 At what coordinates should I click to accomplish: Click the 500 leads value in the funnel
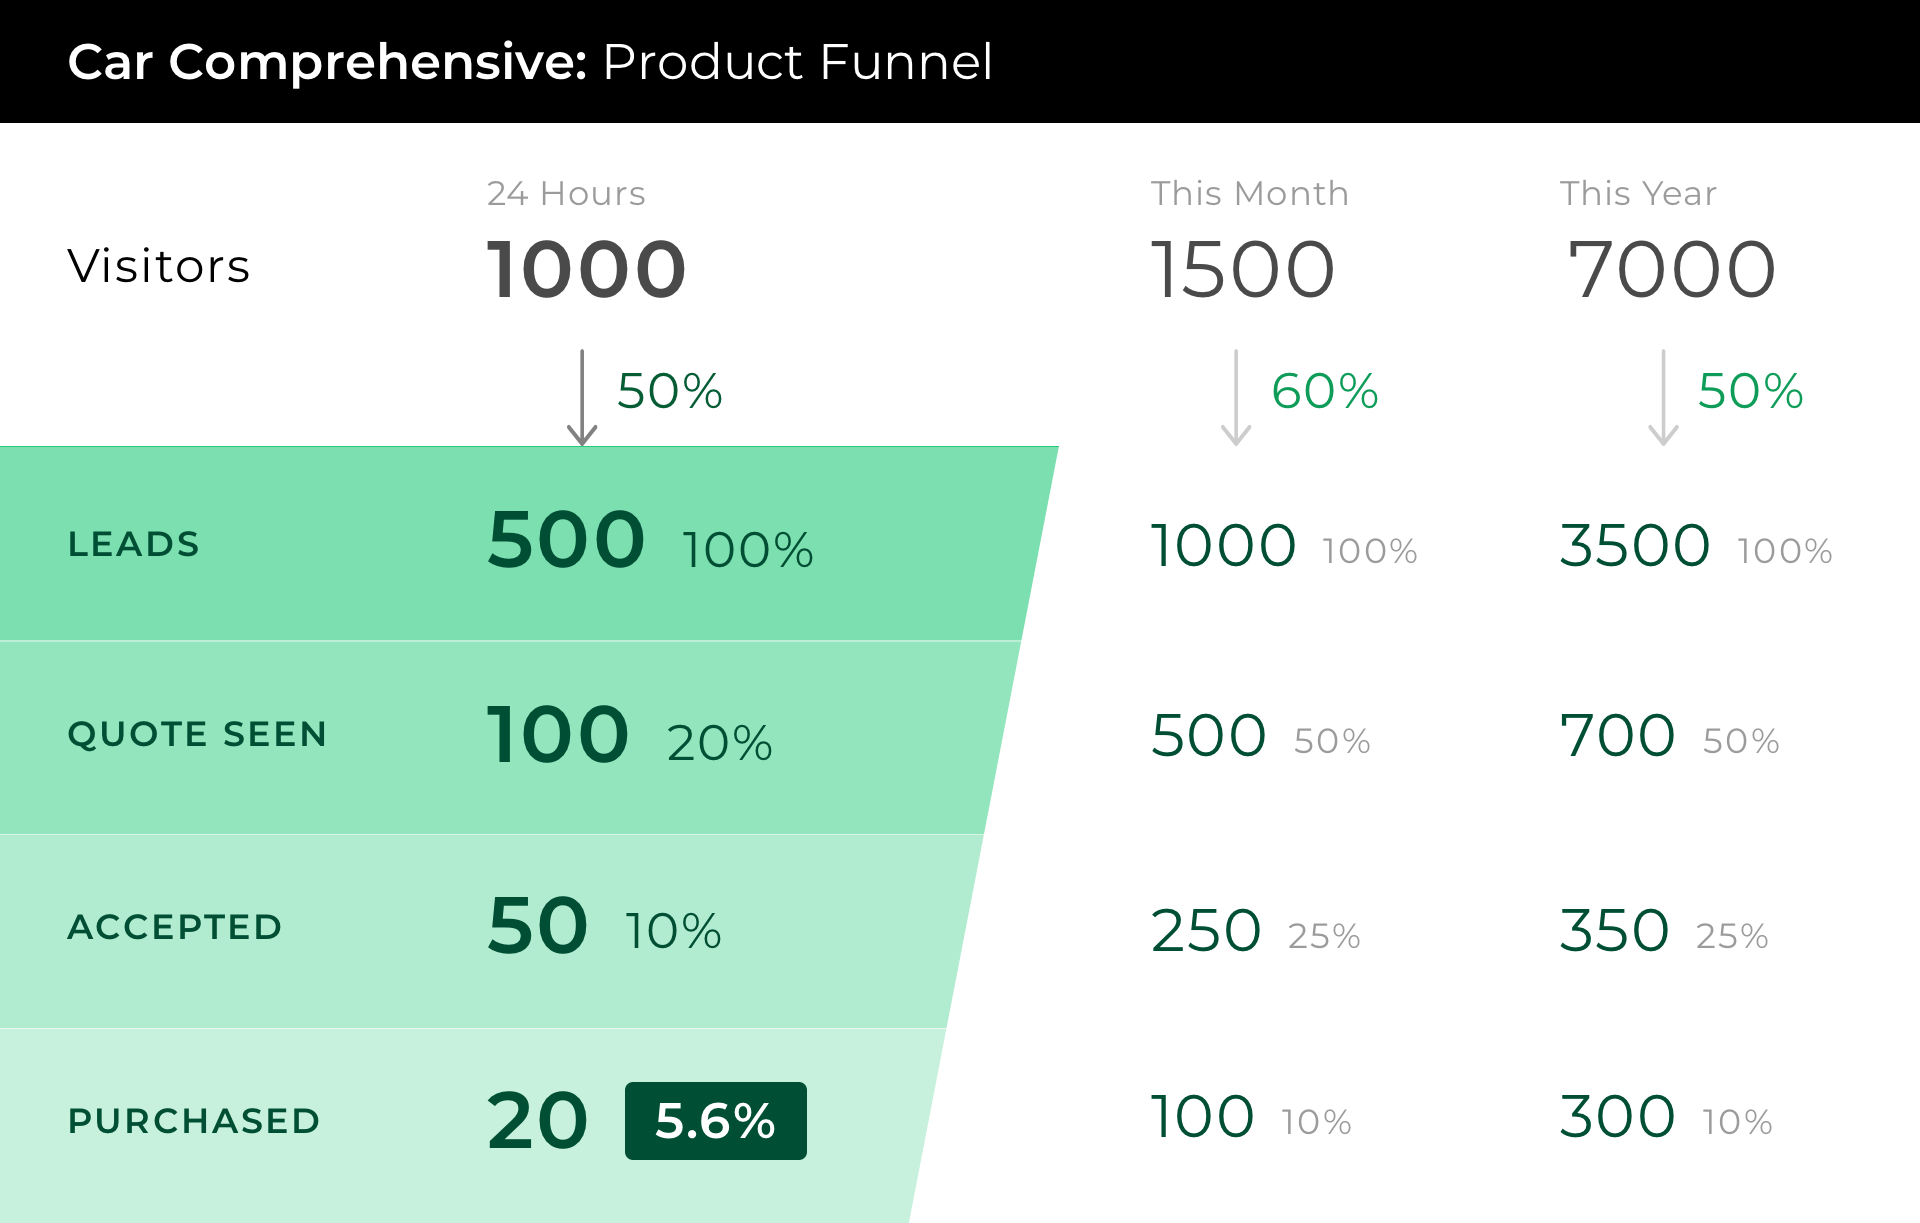tap(566, 540)
